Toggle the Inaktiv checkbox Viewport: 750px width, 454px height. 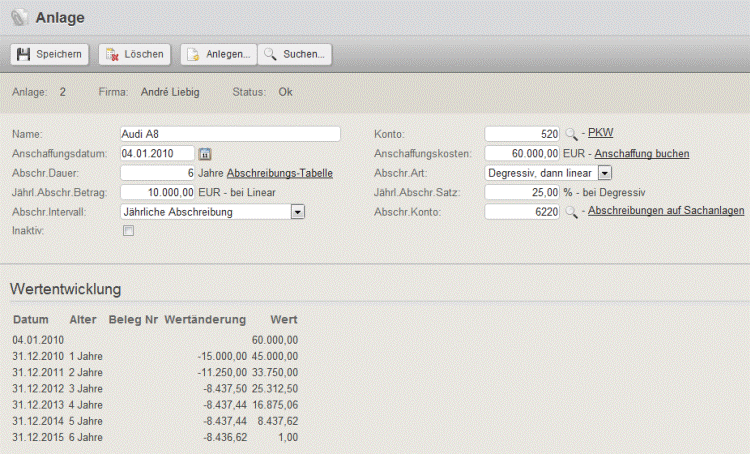coord(128,231)
